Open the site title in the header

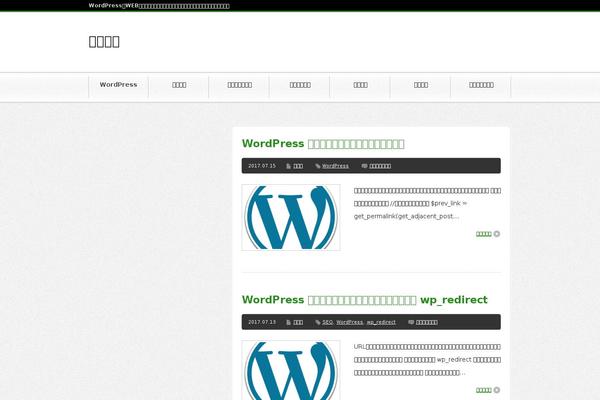click(x=104, y=41)
